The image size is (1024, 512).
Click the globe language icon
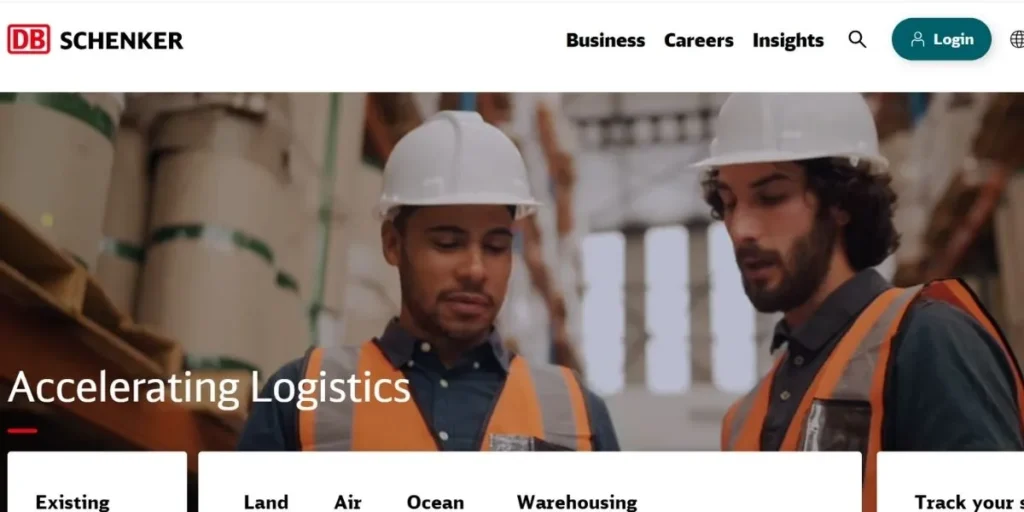click(x=1017, y=40)
